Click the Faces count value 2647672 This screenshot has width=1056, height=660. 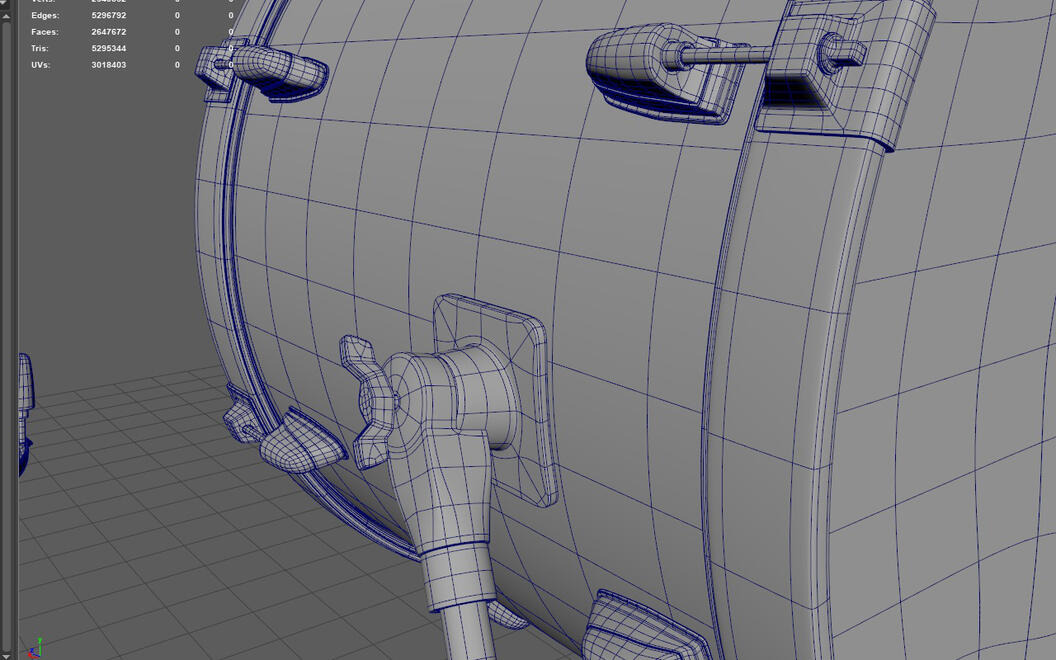(x=108, y=32)
